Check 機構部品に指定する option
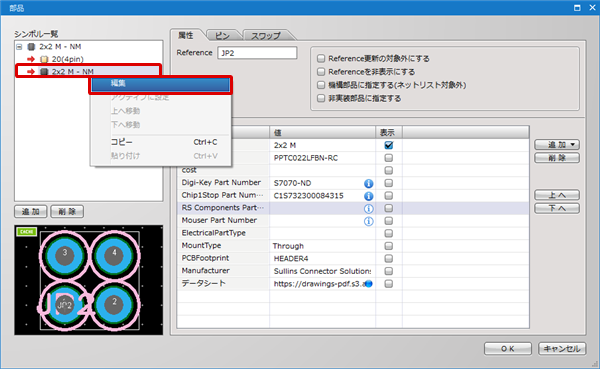This screenshot has height=369, width=600. pos(321,85)
